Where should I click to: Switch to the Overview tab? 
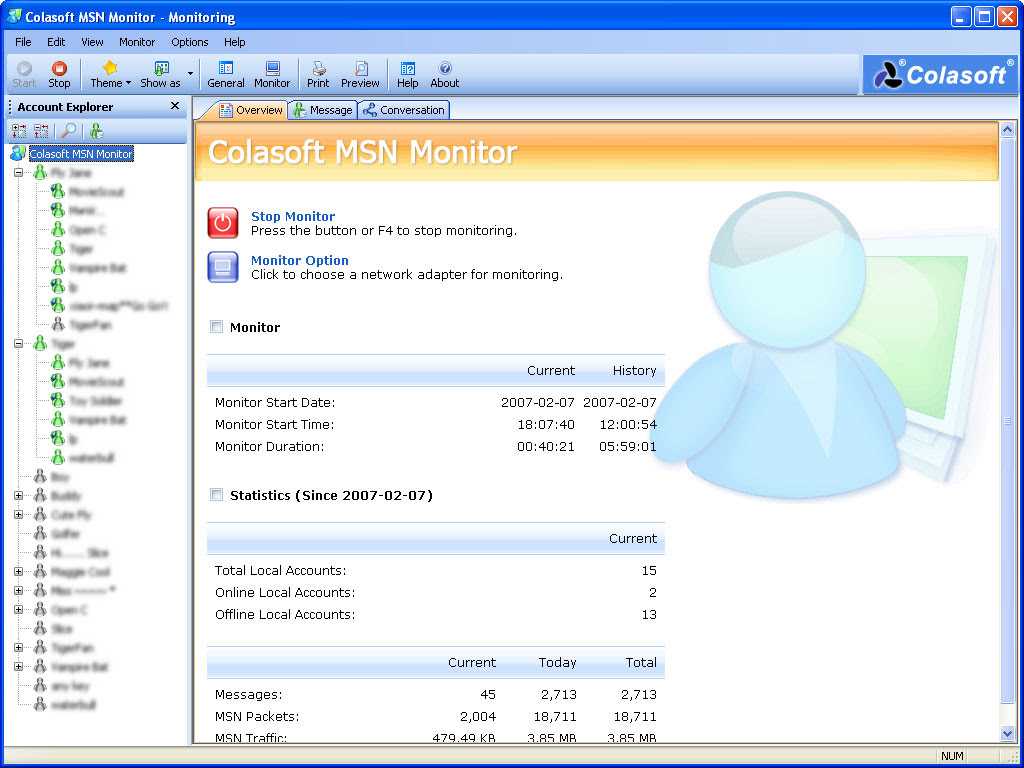point(251,110)
